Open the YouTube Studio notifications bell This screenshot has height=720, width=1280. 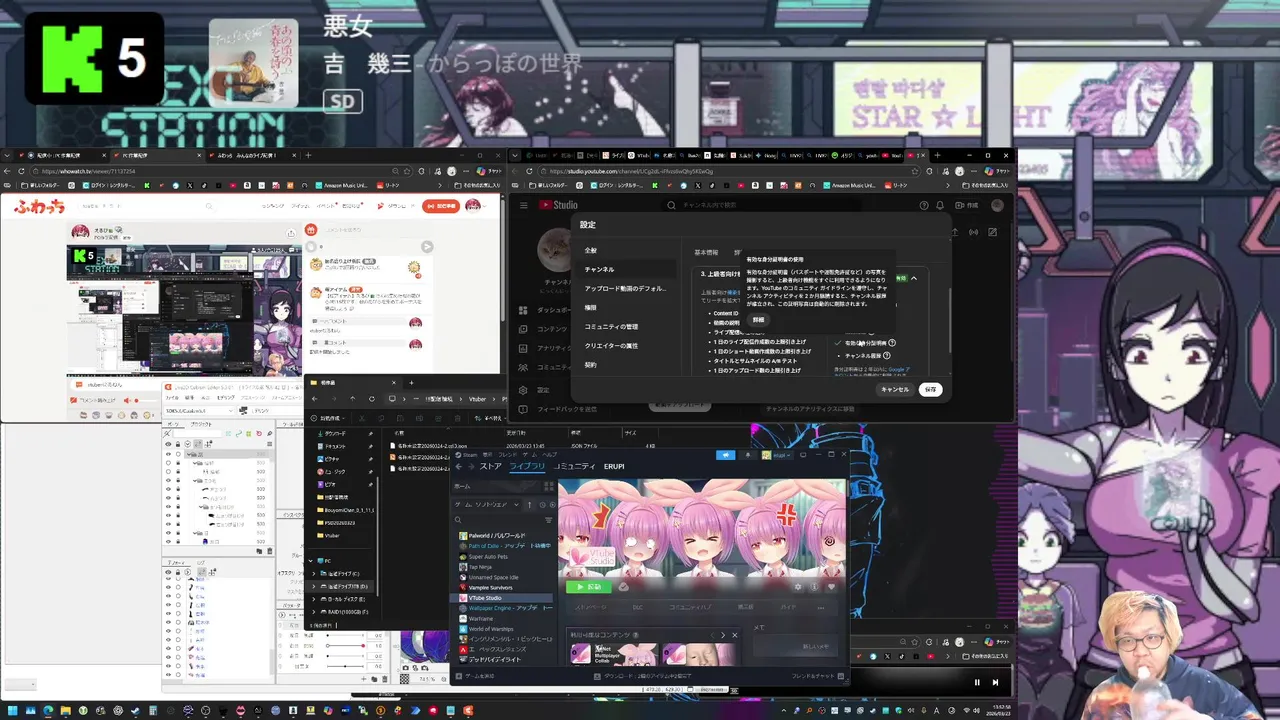point(940,205)
